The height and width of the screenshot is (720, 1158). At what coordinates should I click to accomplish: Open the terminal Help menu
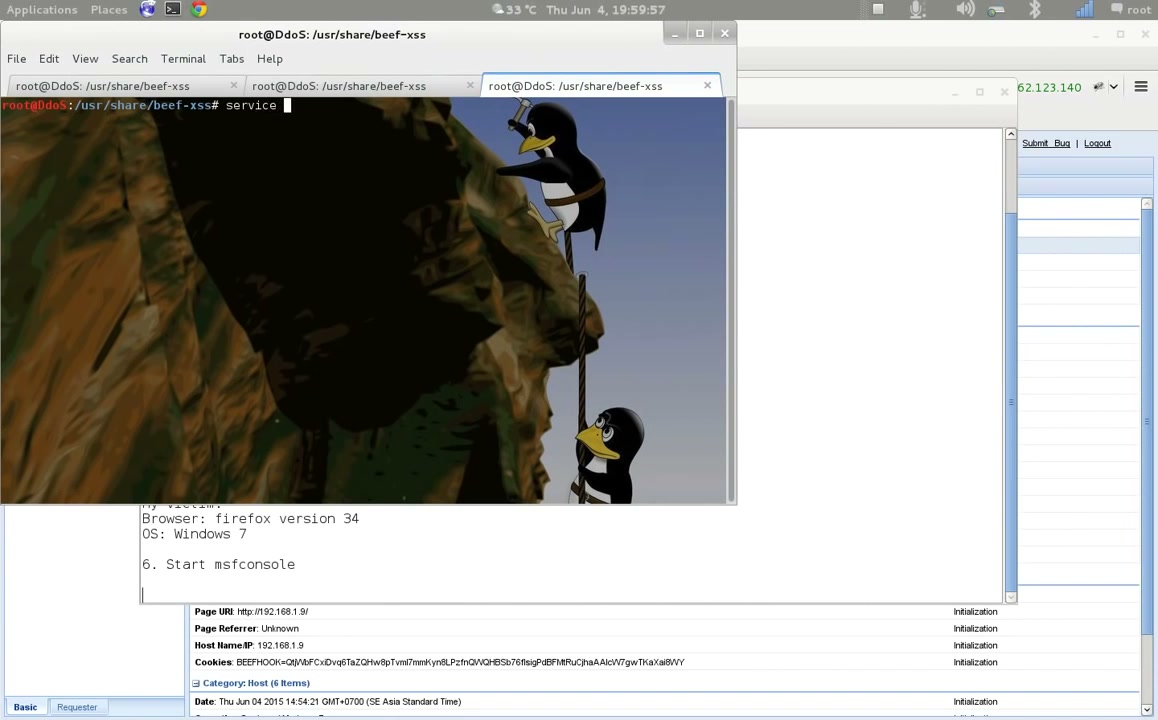270,58
